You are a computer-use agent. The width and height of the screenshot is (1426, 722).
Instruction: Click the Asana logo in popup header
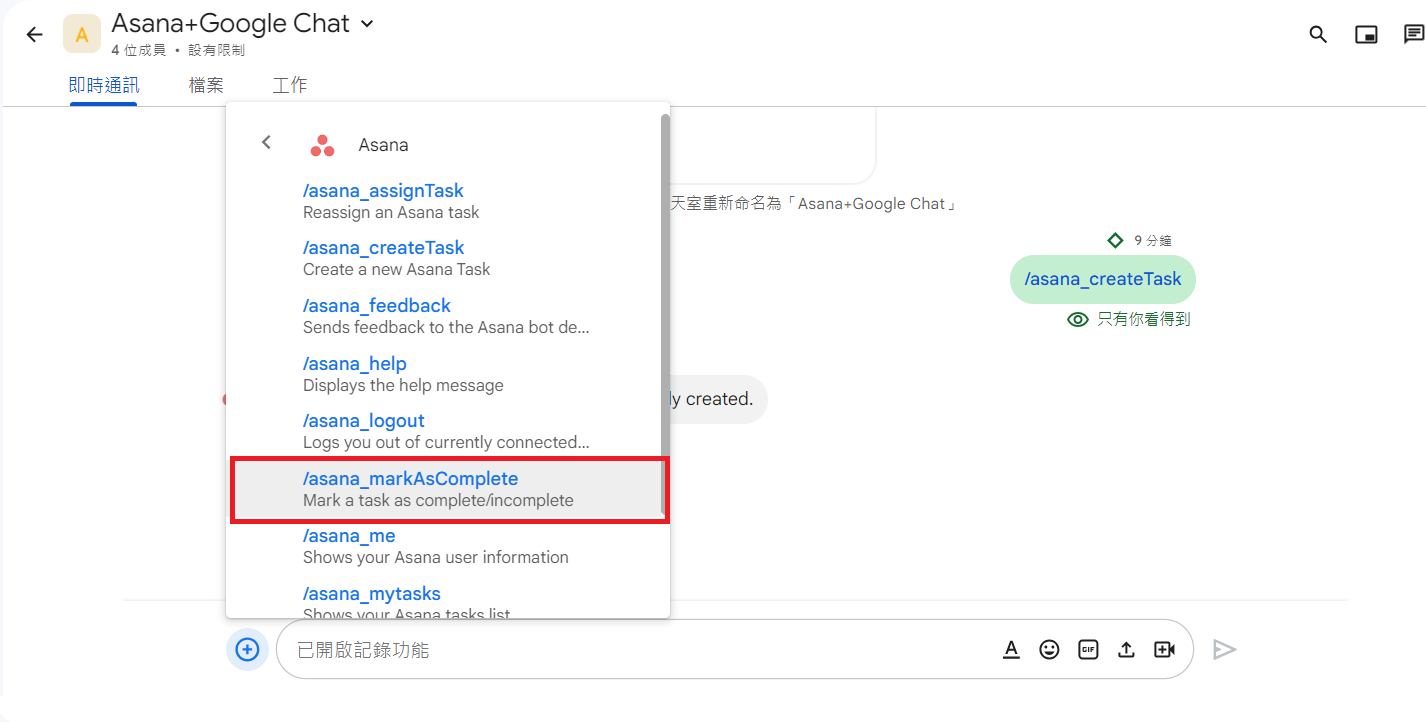[x=322, y=145]
